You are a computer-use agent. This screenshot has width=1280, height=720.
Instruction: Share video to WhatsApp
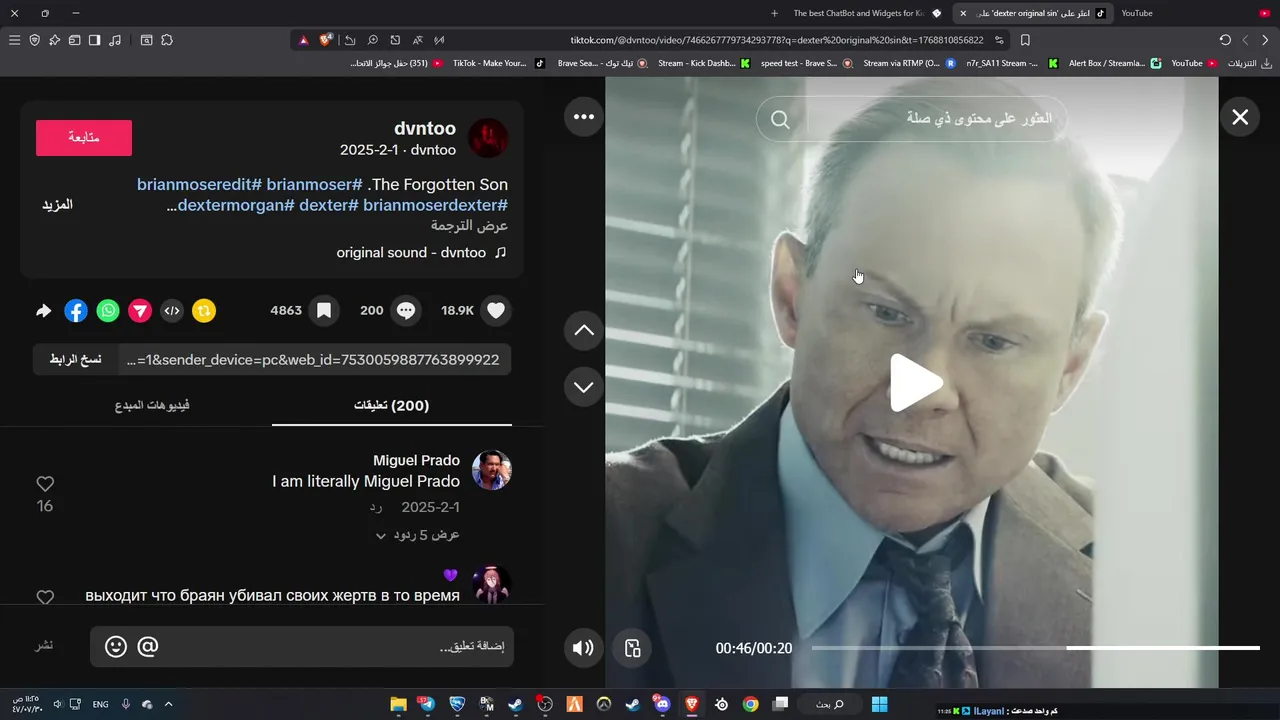click(108, 311)
